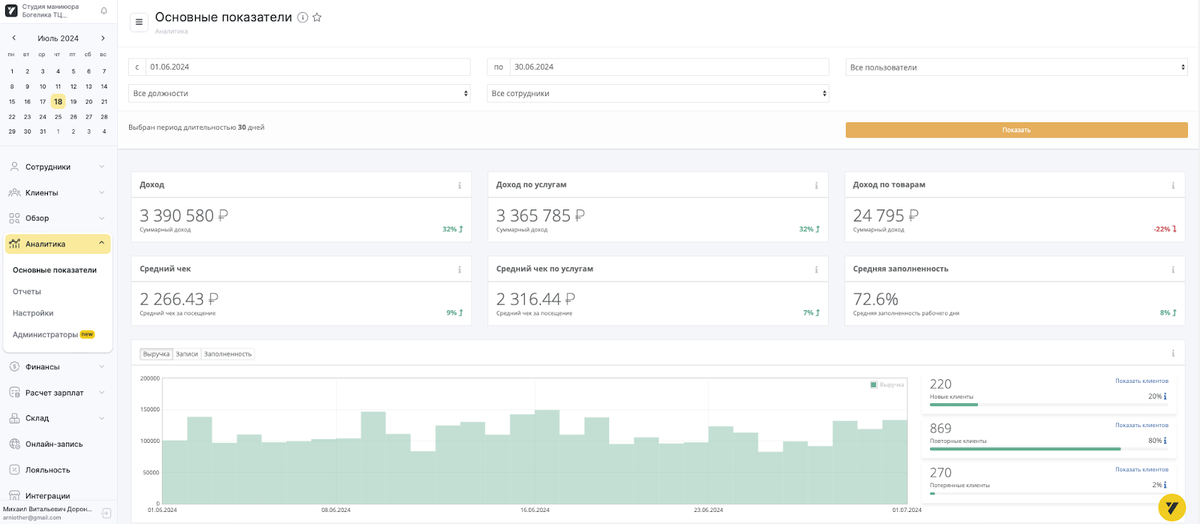Screen dimensions: 1200x524
Task: Open options menu on Средняя заполненность card
Action: (x=1172, y=269)
